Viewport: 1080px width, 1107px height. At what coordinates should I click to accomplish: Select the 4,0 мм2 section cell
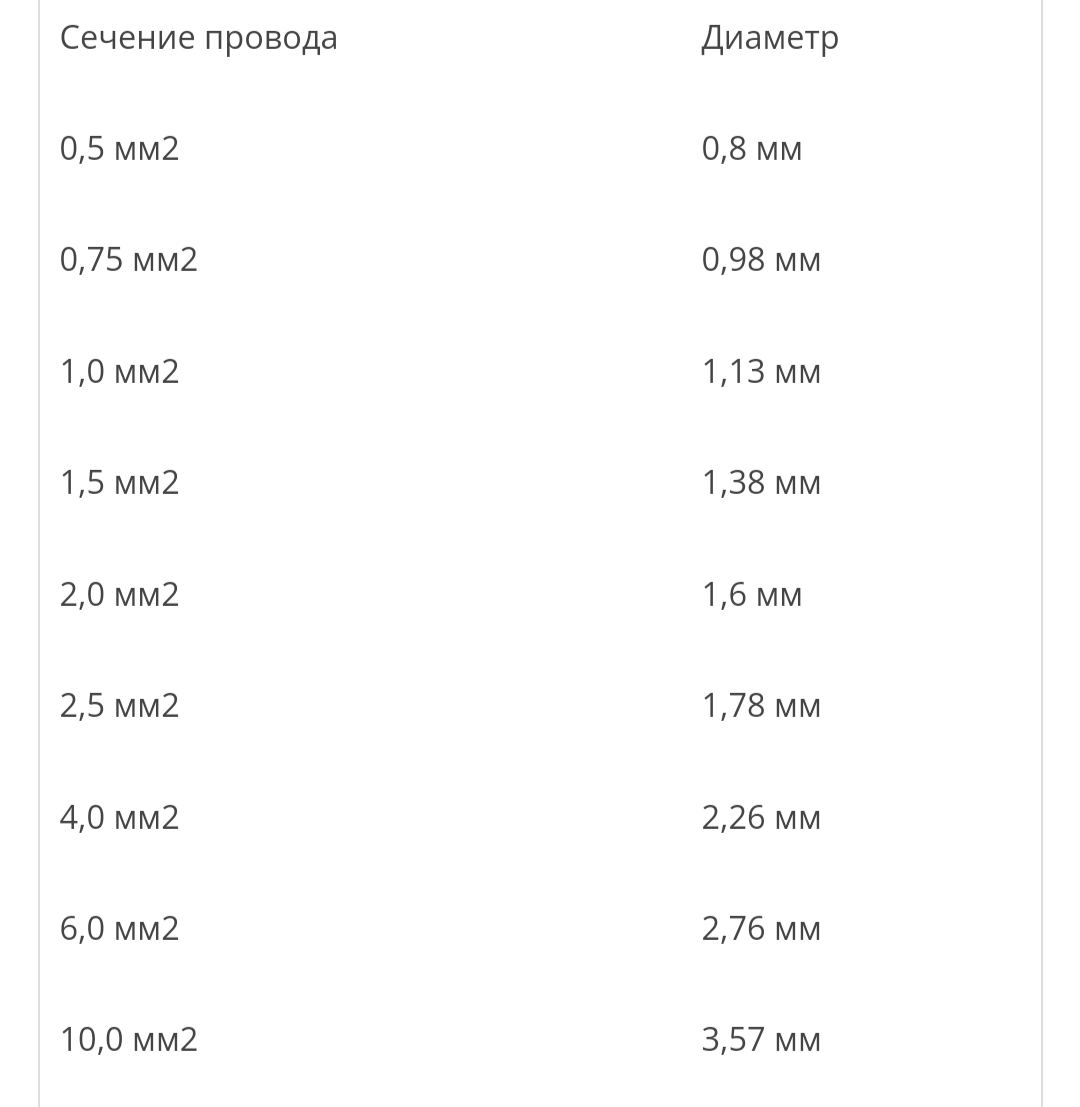click(119, 817)
